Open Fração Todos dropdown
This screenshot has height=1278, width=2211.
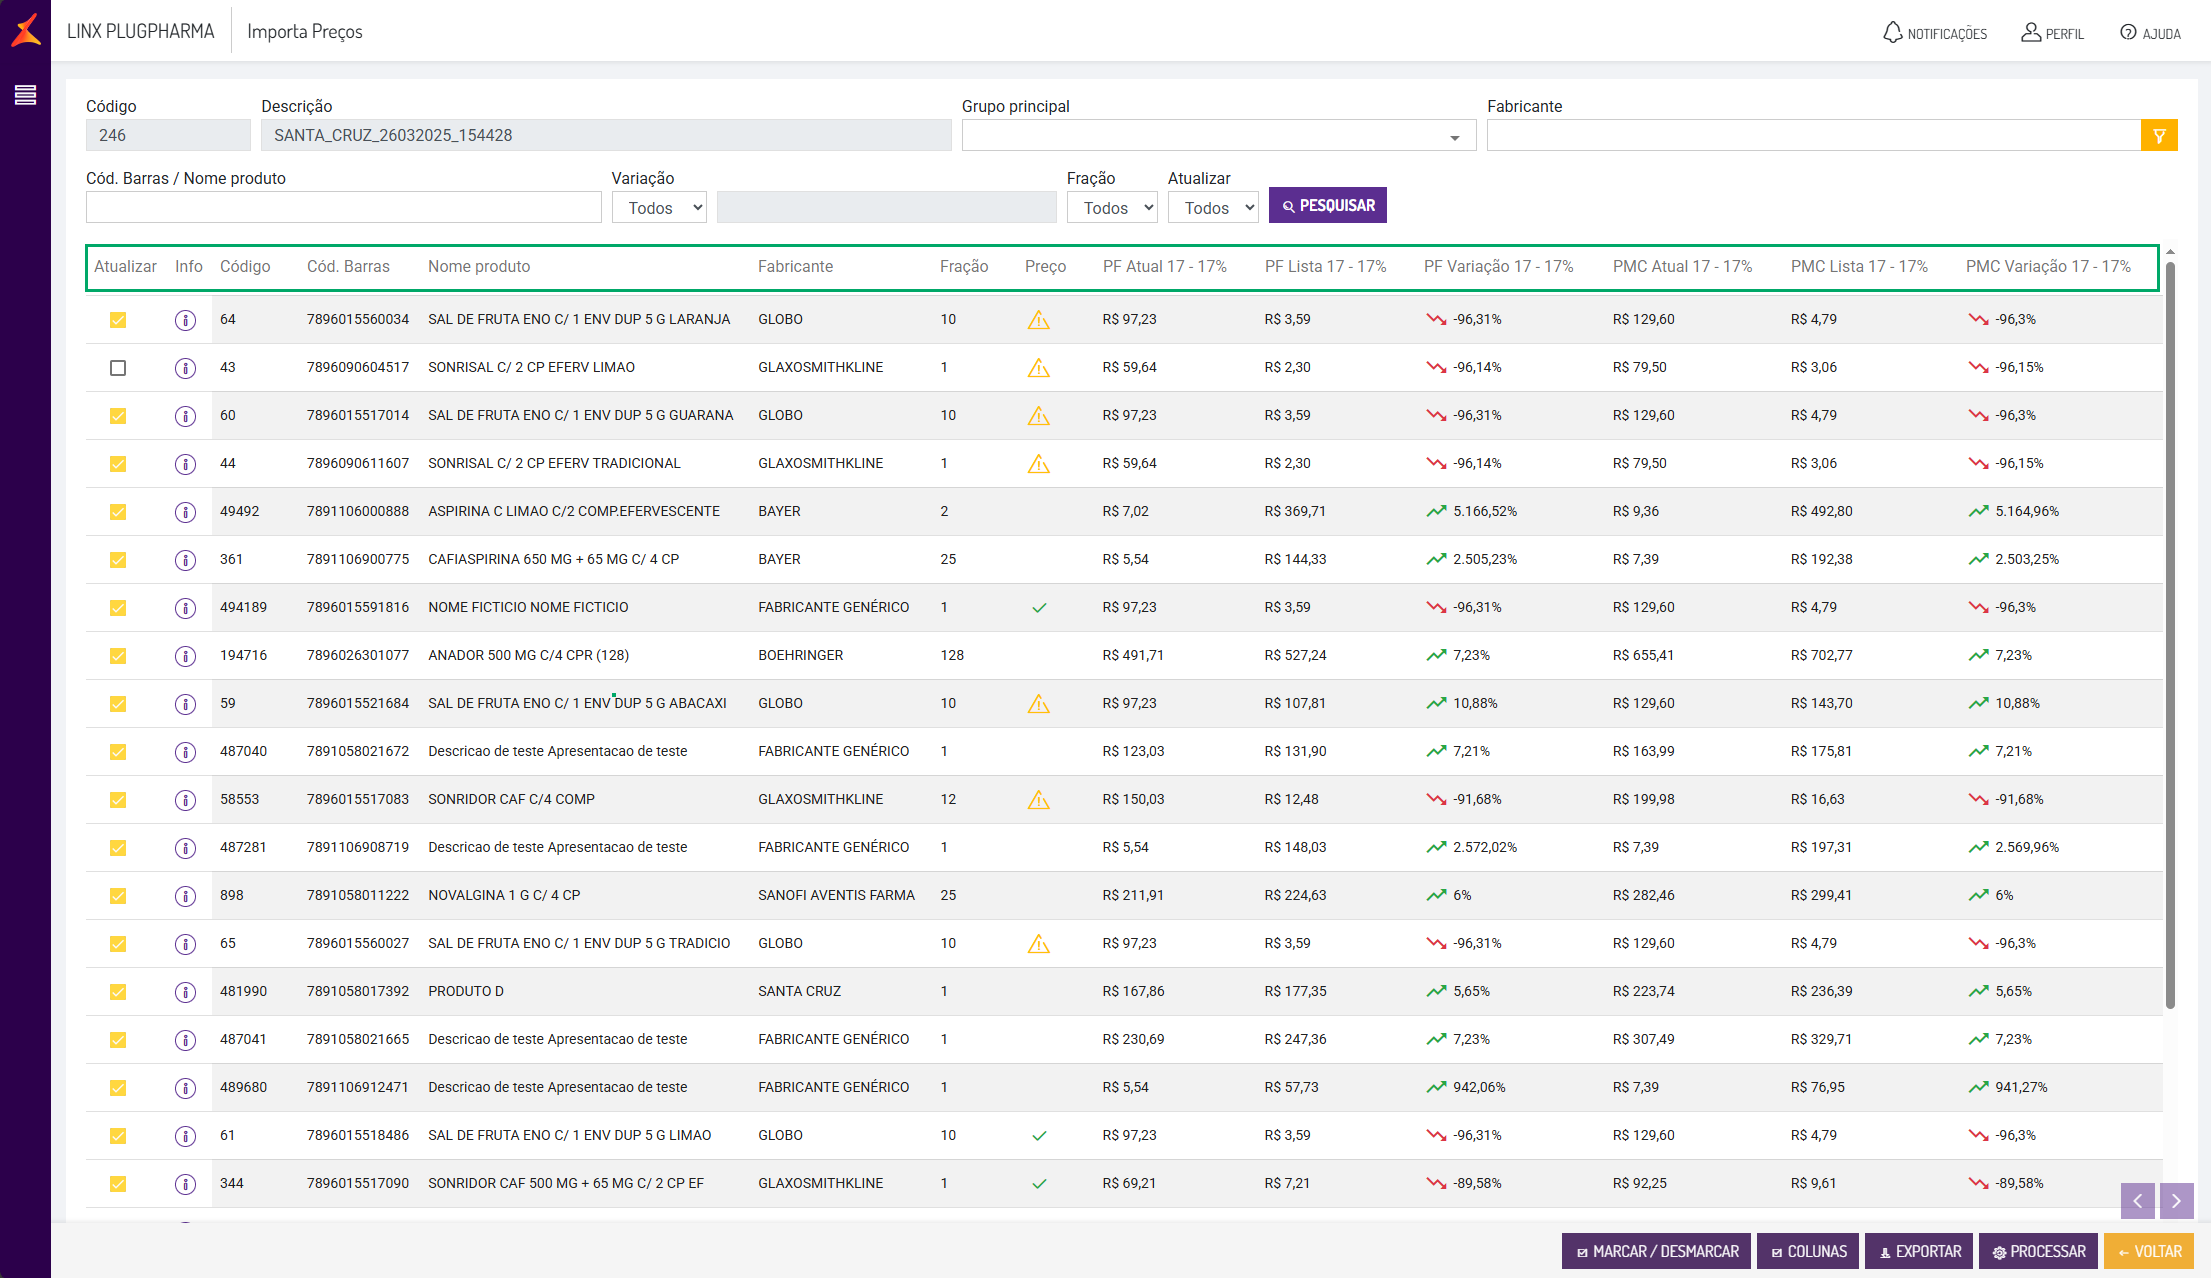[x=1112, y=207]
